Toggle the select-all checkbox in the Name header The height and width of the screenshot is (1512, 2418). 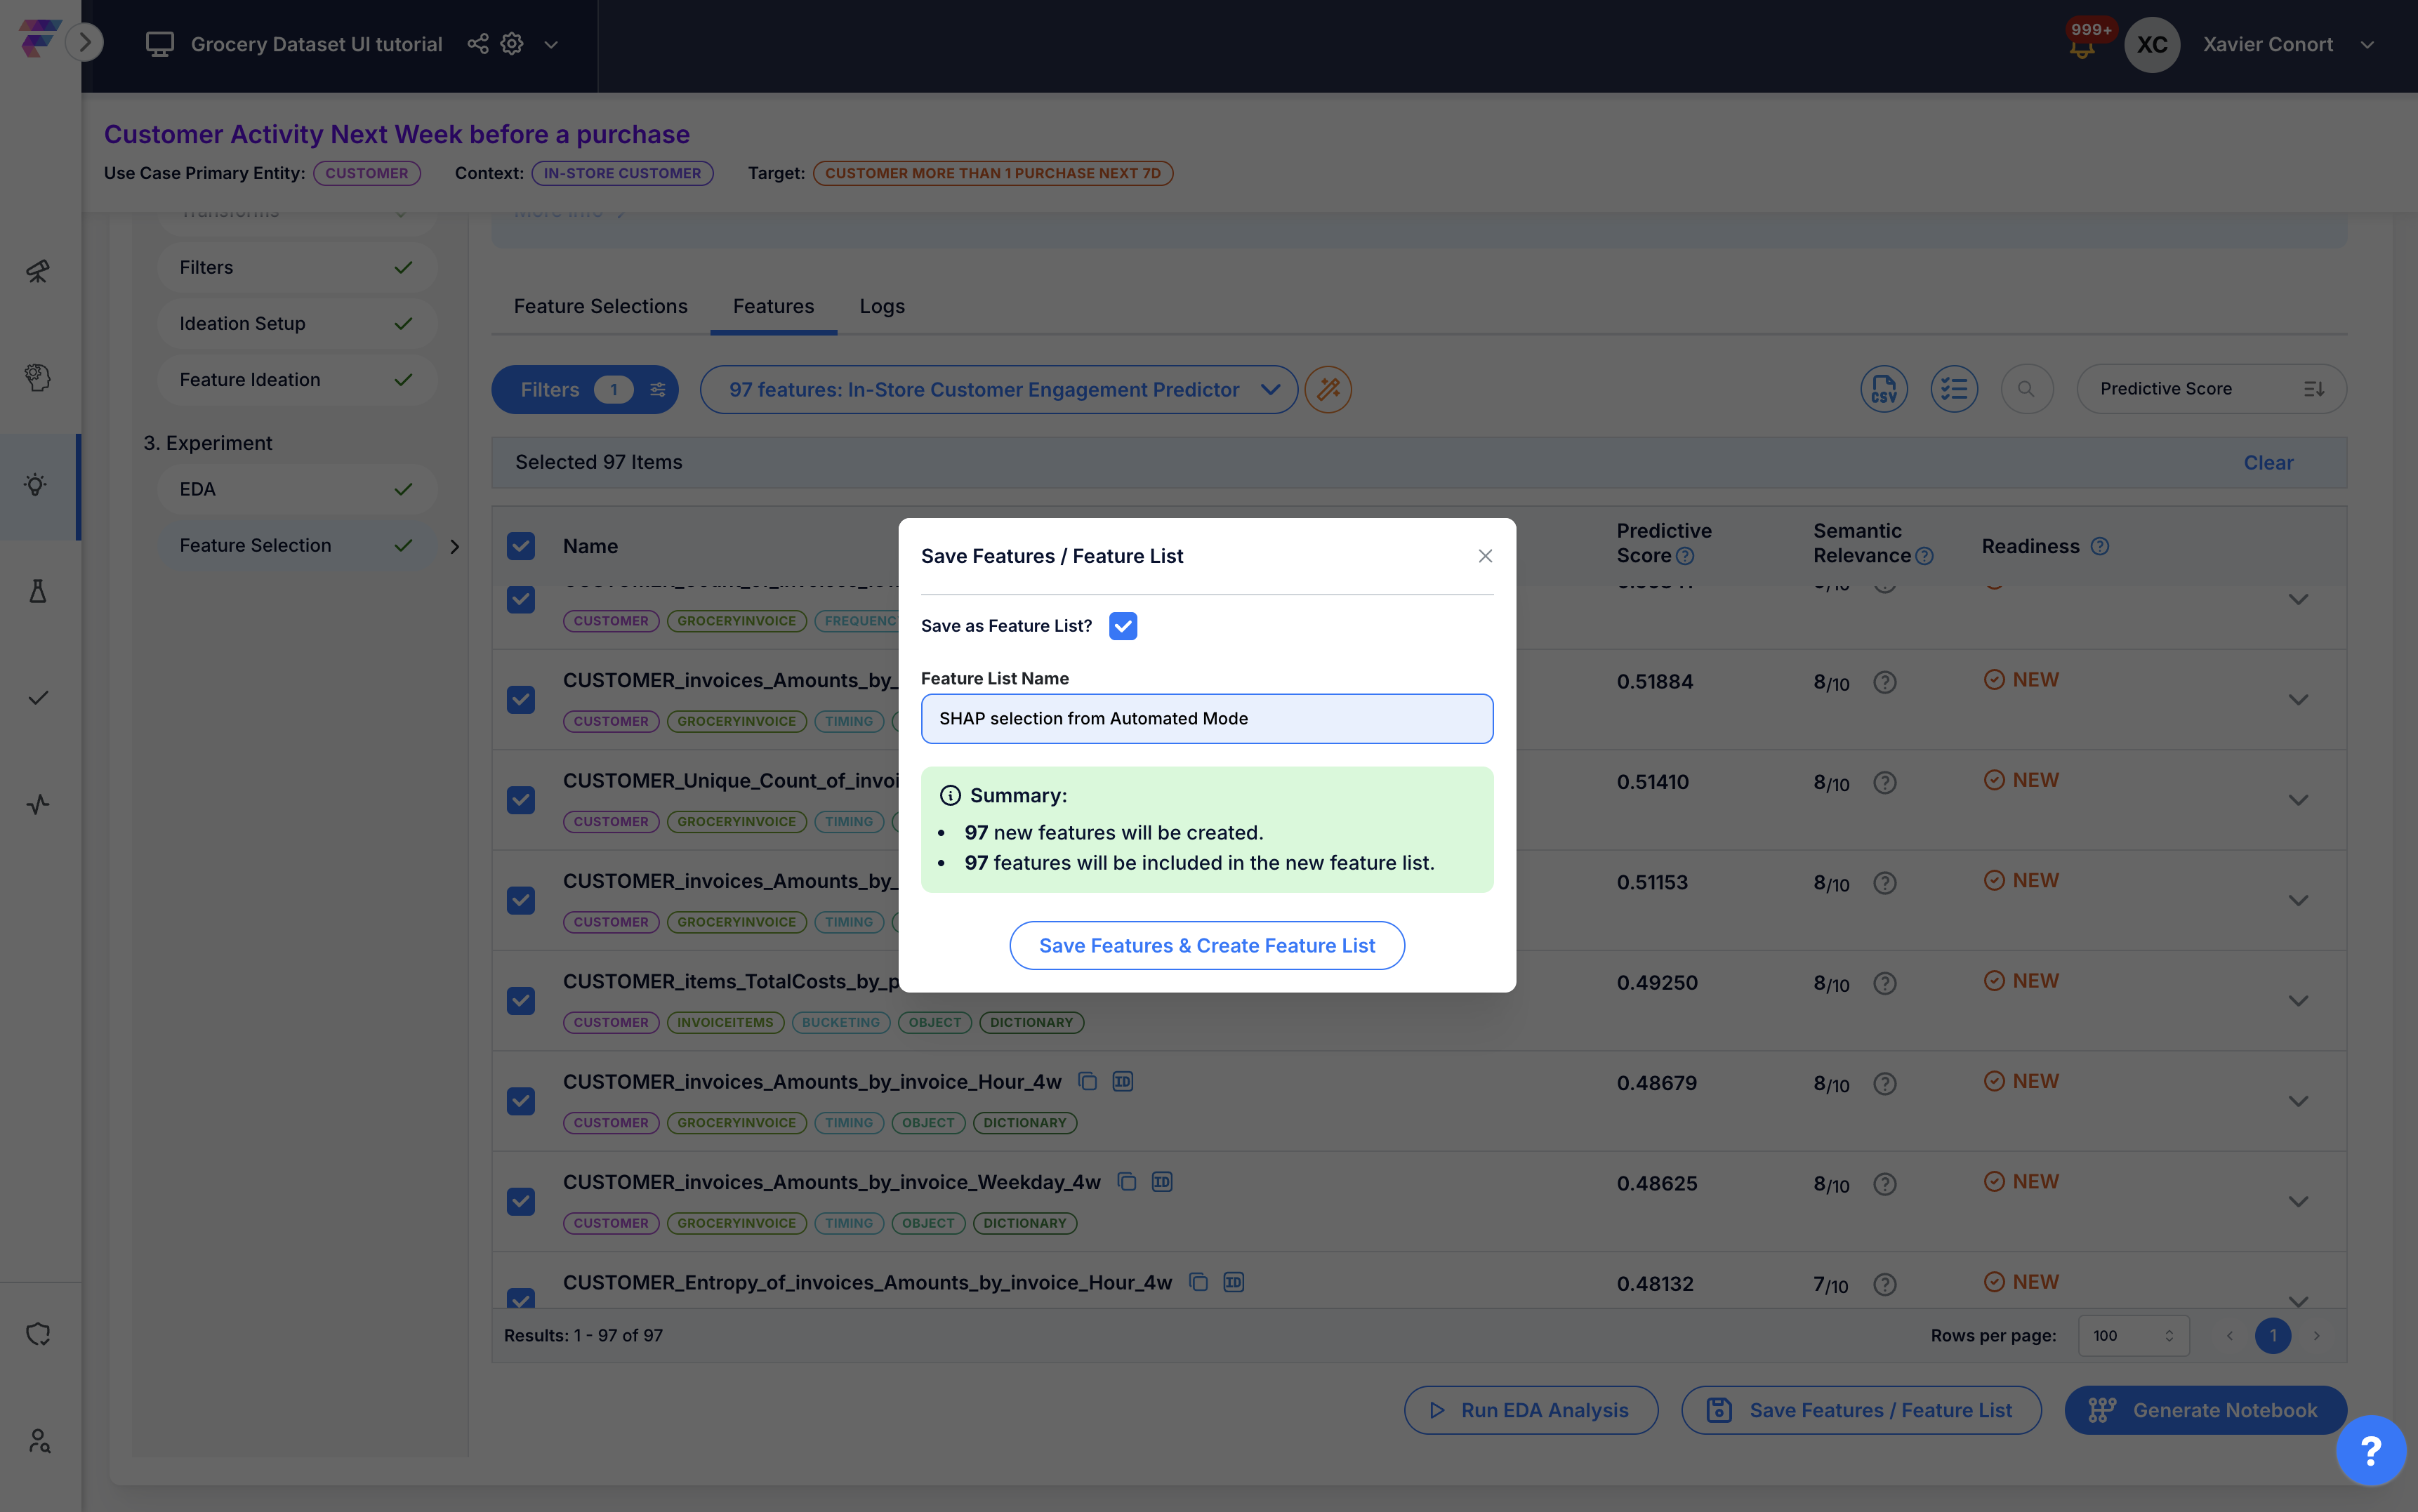pyautogui.click(x=521, y=546)
